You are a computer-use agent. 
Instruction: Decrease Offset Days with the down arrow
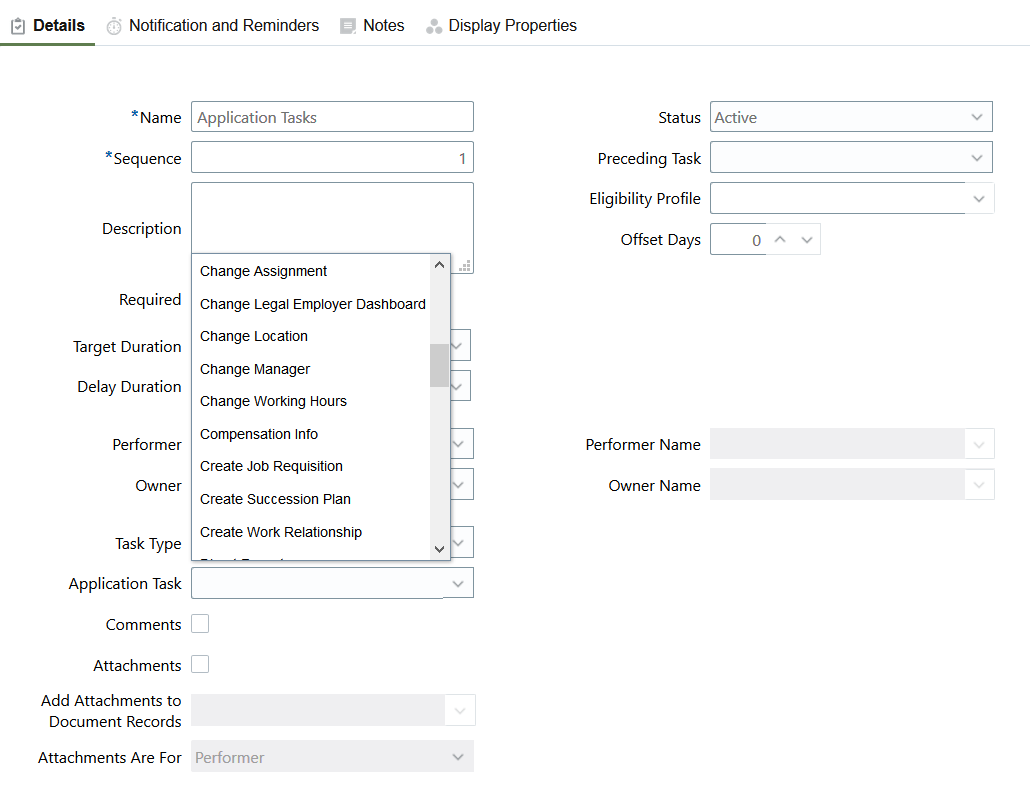[x=807, y=240]
